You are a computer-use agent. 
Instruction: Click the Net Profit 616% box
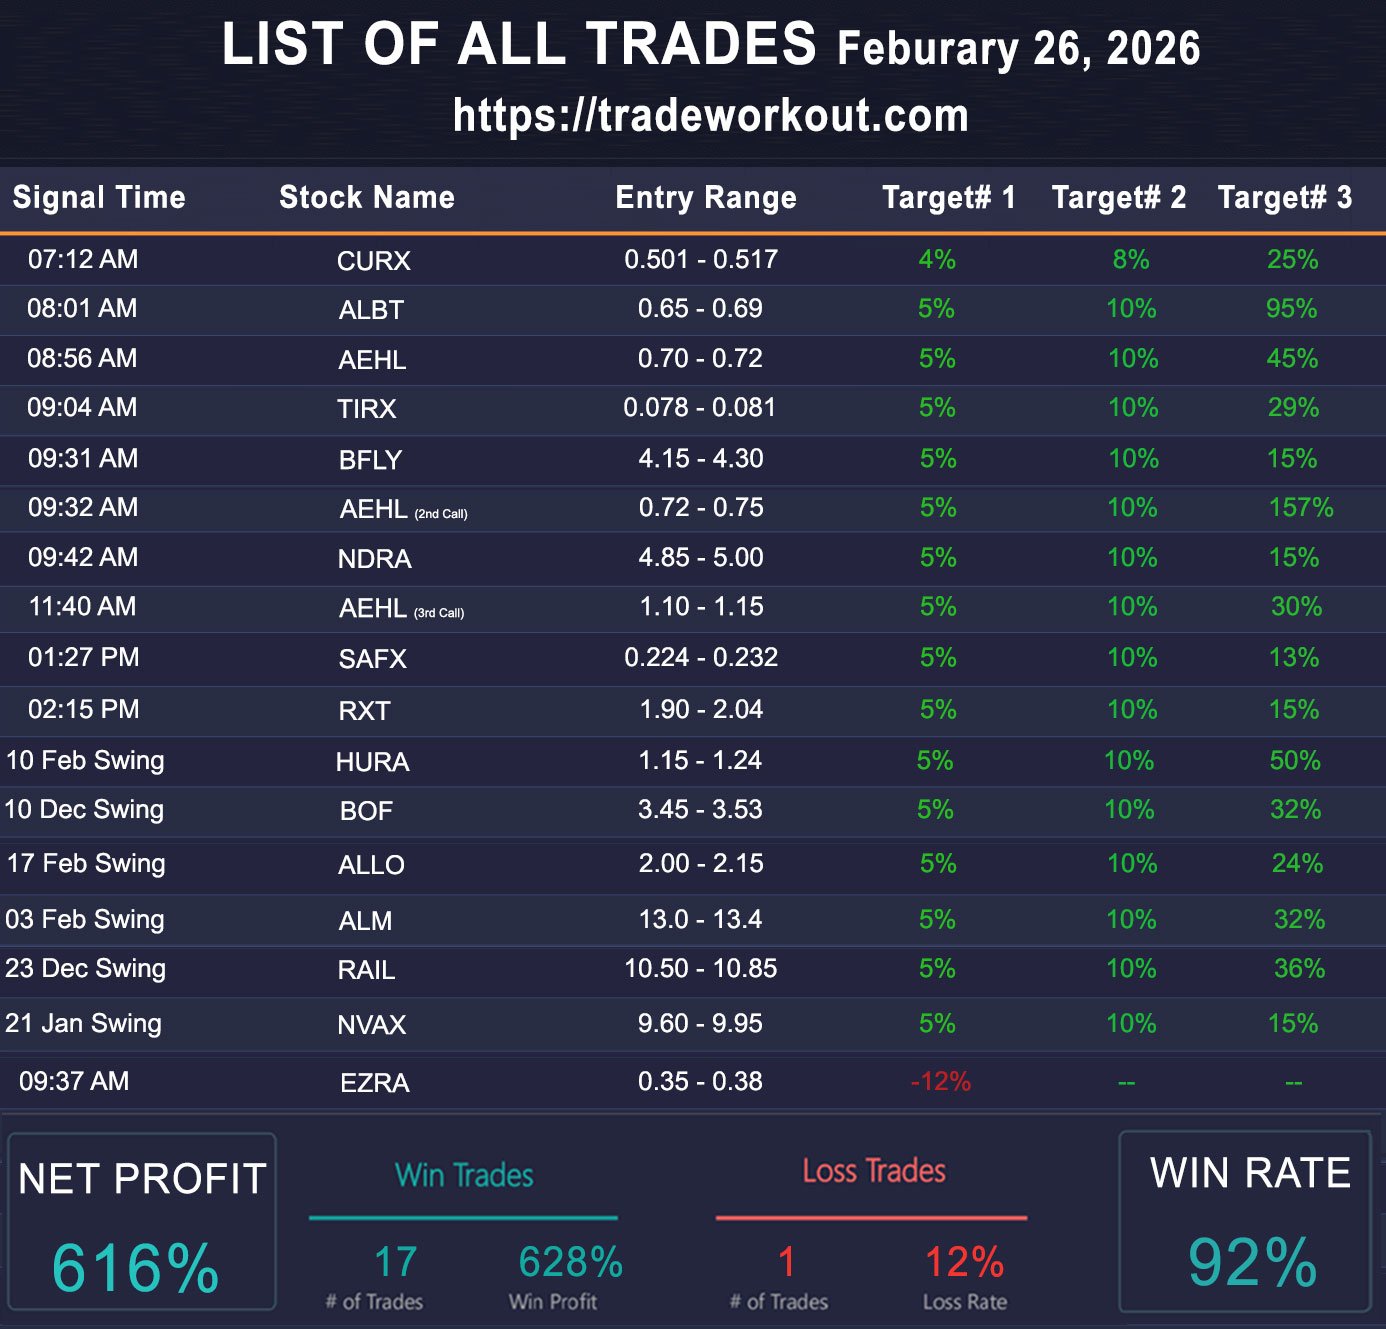141,1222
